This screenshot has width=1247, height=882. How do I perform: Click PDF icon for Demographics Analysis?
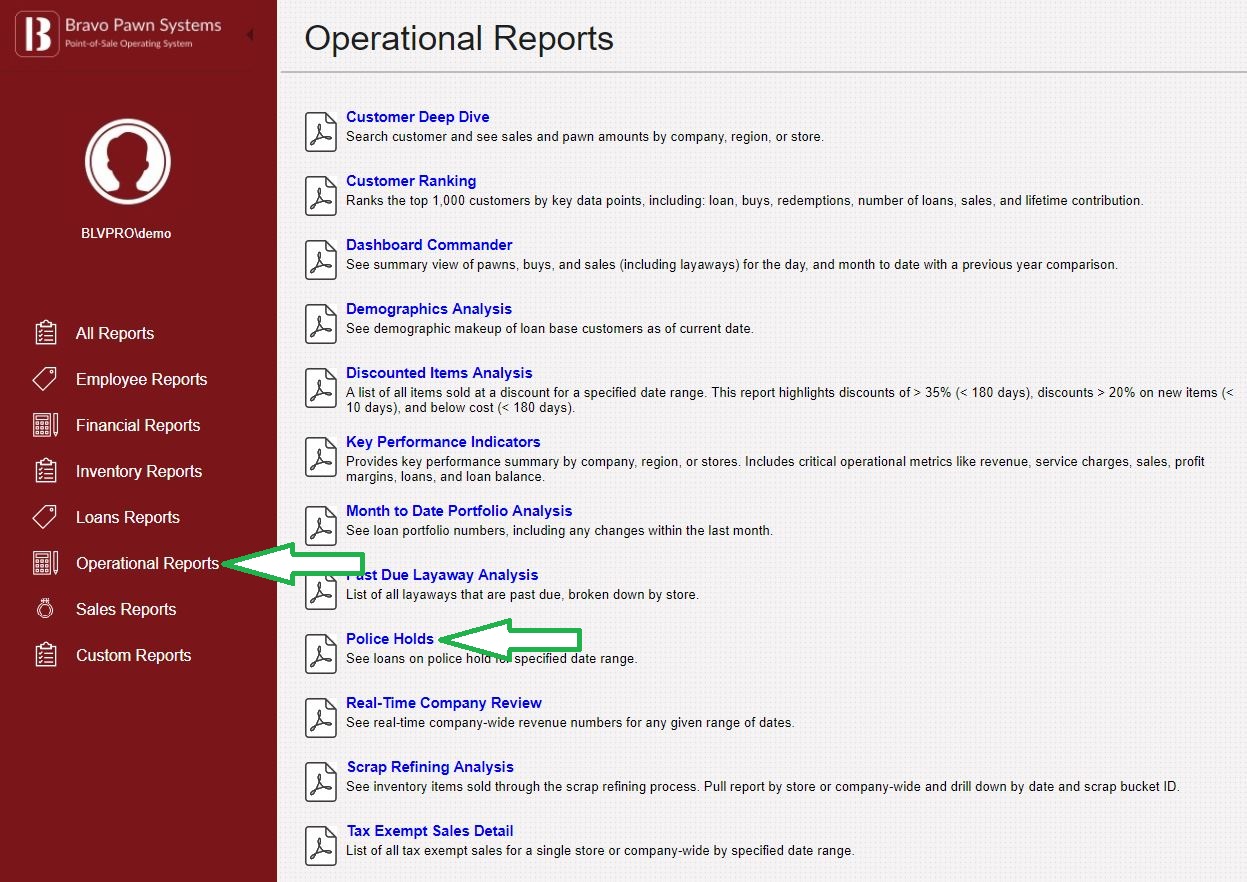[320, 324]
